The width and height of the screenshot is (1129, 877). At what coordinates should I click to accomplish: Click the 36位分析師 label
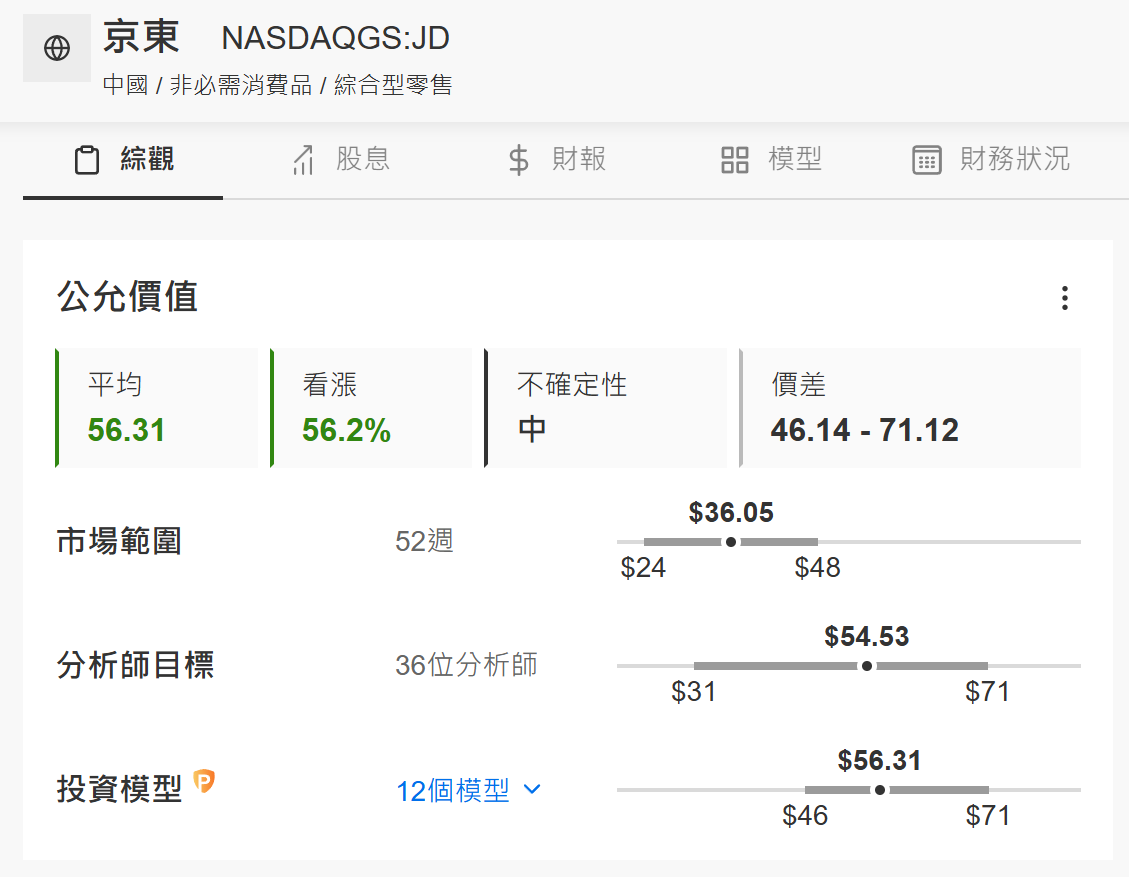point(467,665)
